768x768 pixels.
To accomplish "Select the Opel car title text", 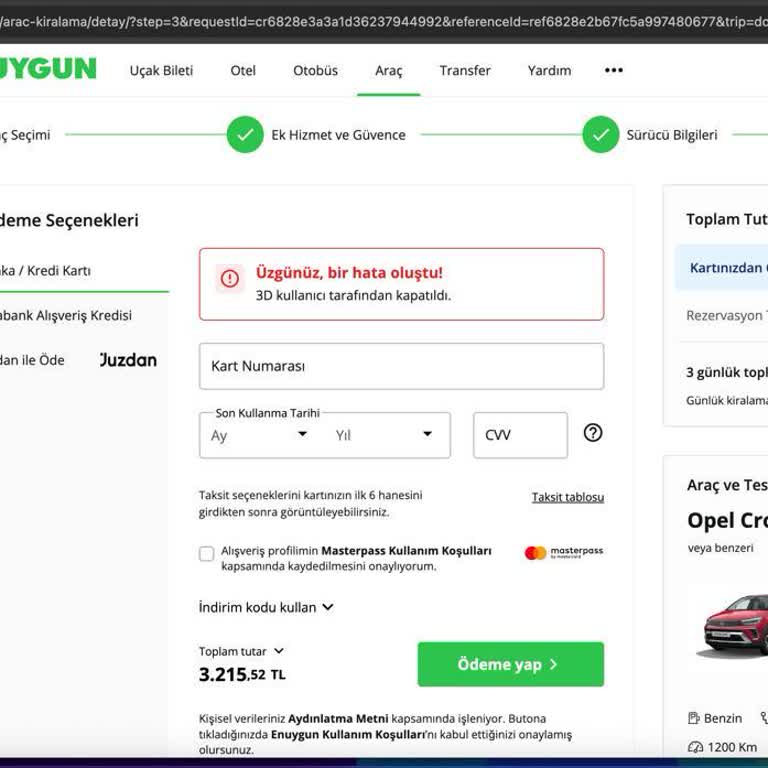I will coord(727,520).
